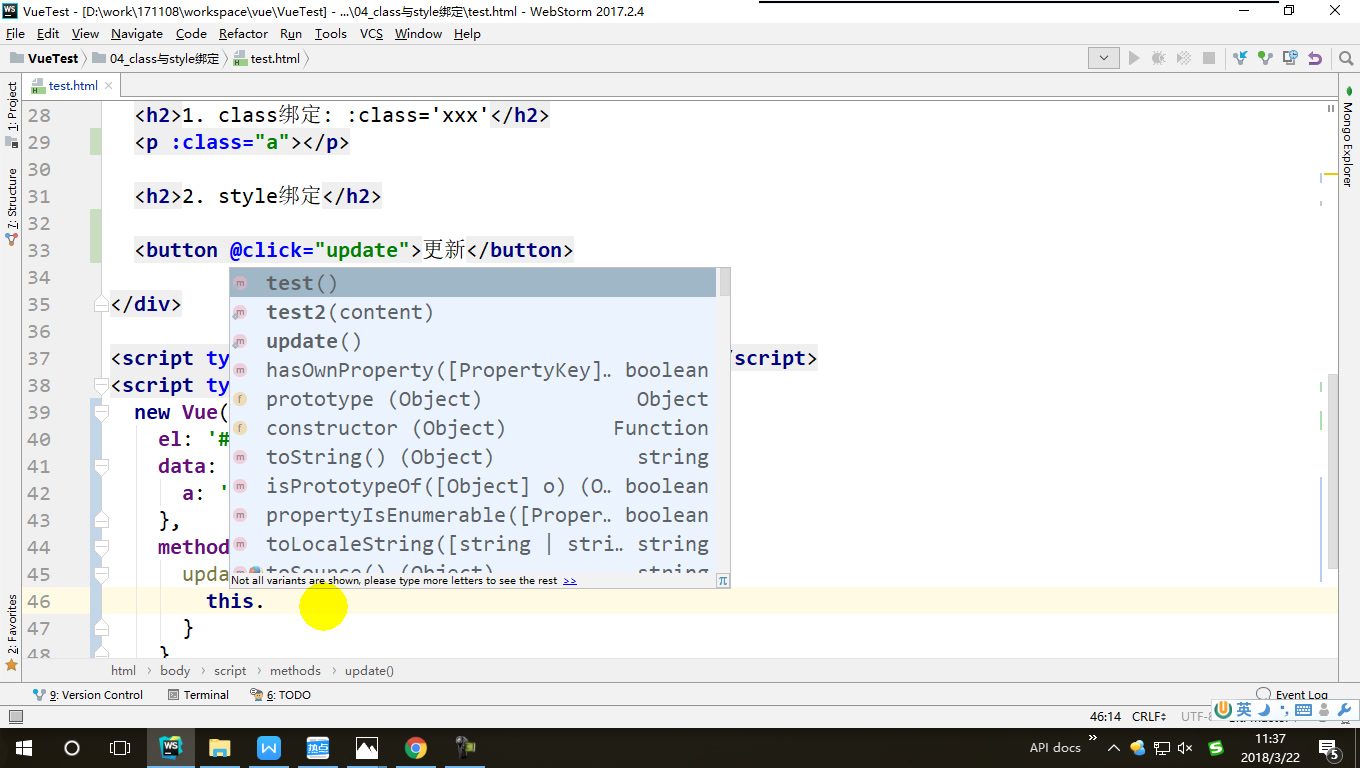1360x768 pixels.
Task: Open the File menu
Action: click(15, 33)
